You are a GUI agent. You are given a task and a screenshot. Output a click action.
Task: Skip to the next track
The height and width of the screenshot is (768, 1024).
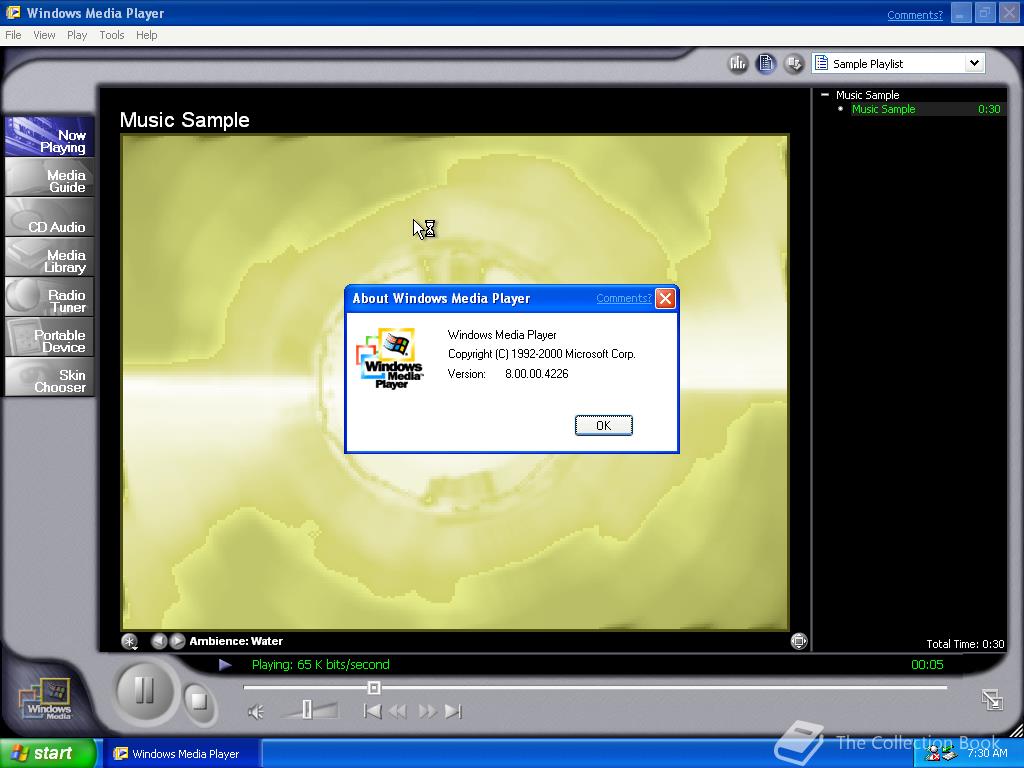coord(453,711)
